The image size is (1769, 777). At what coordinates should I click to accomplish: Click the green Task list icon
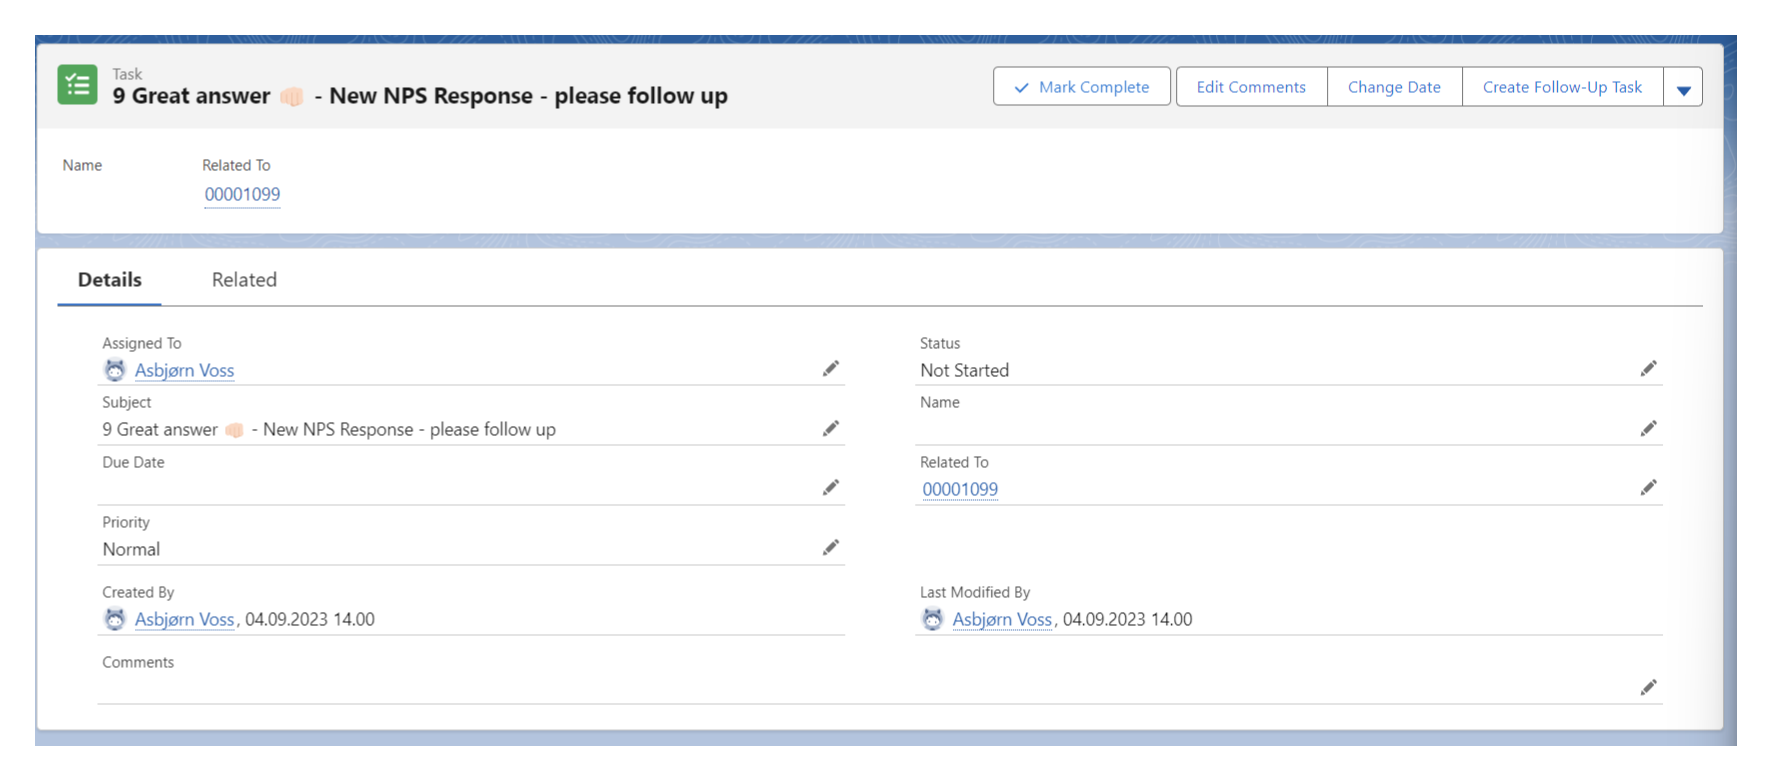point(77,86)
